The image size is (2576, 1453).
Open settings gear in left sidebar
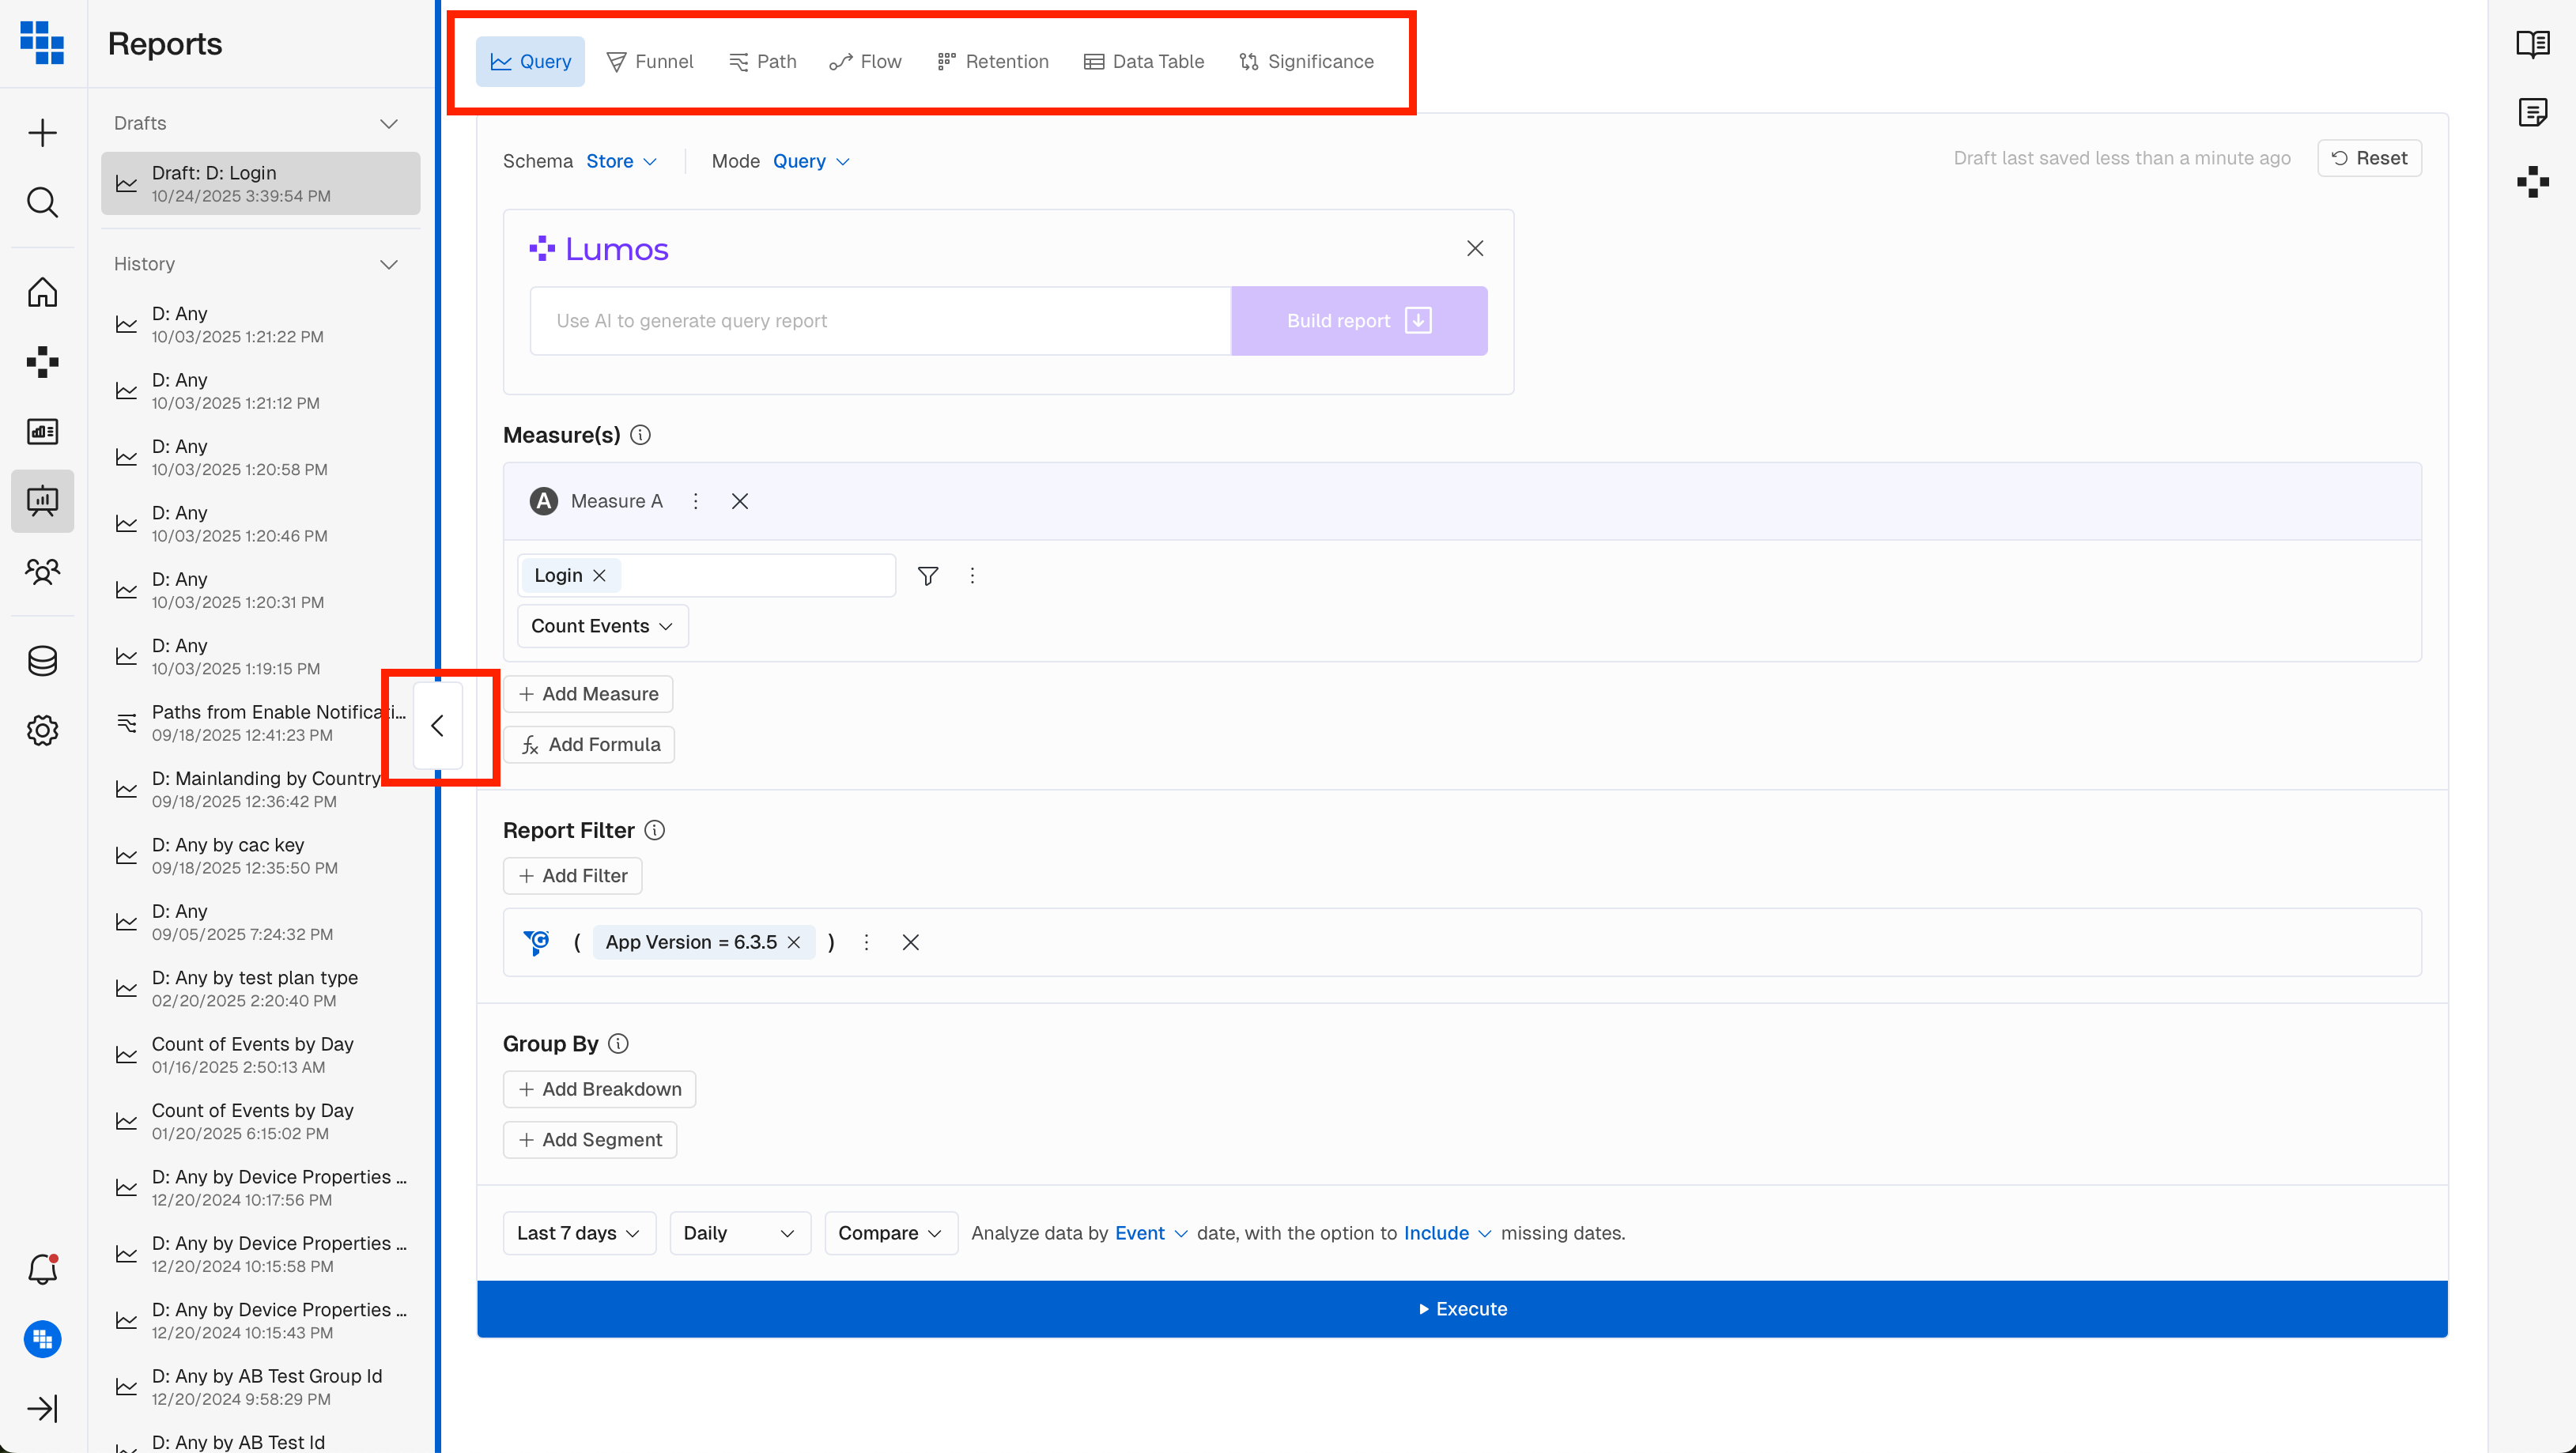(42, 730)
